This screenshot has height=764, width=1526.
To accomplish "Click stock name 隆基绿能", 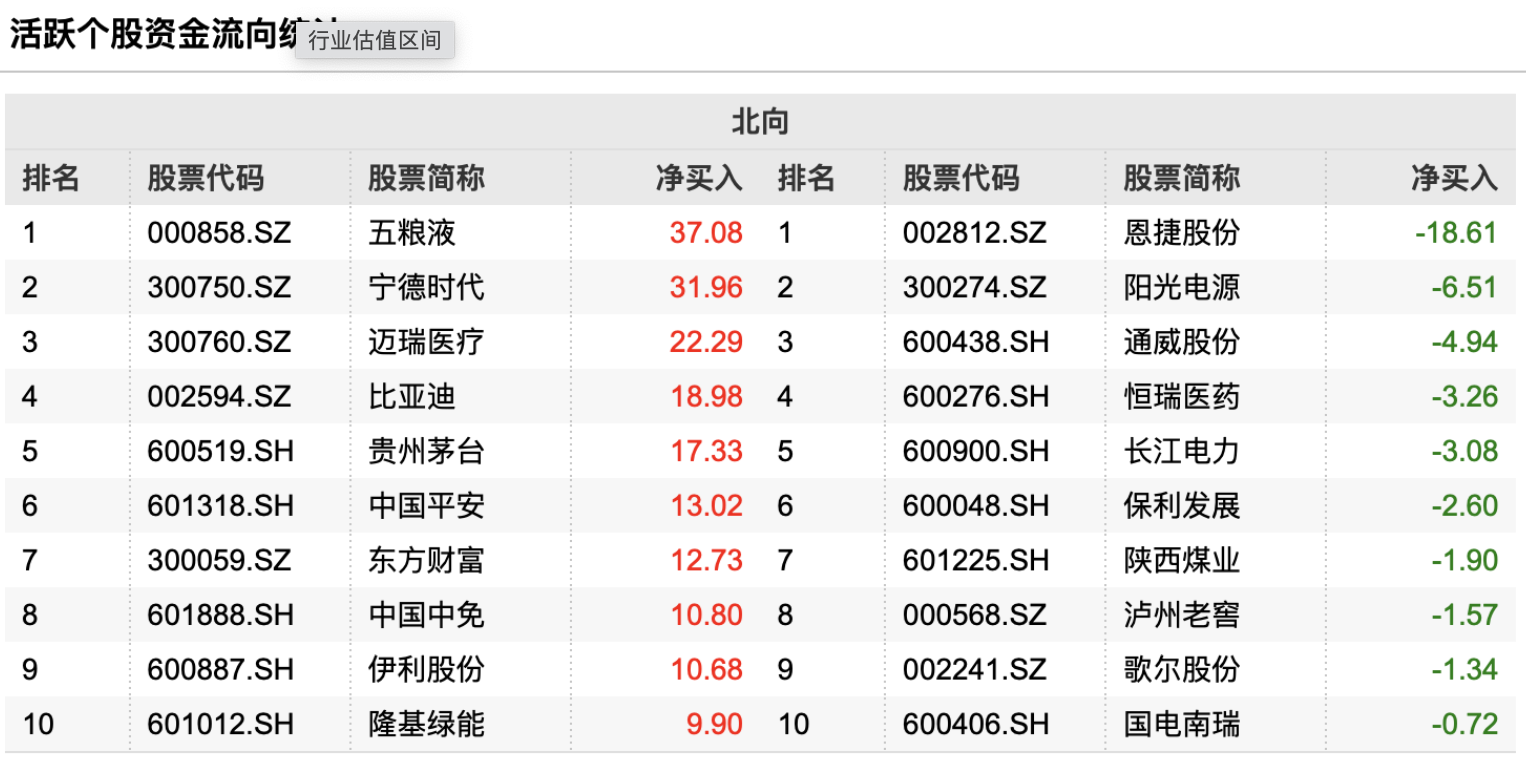I will click(426, 724).
